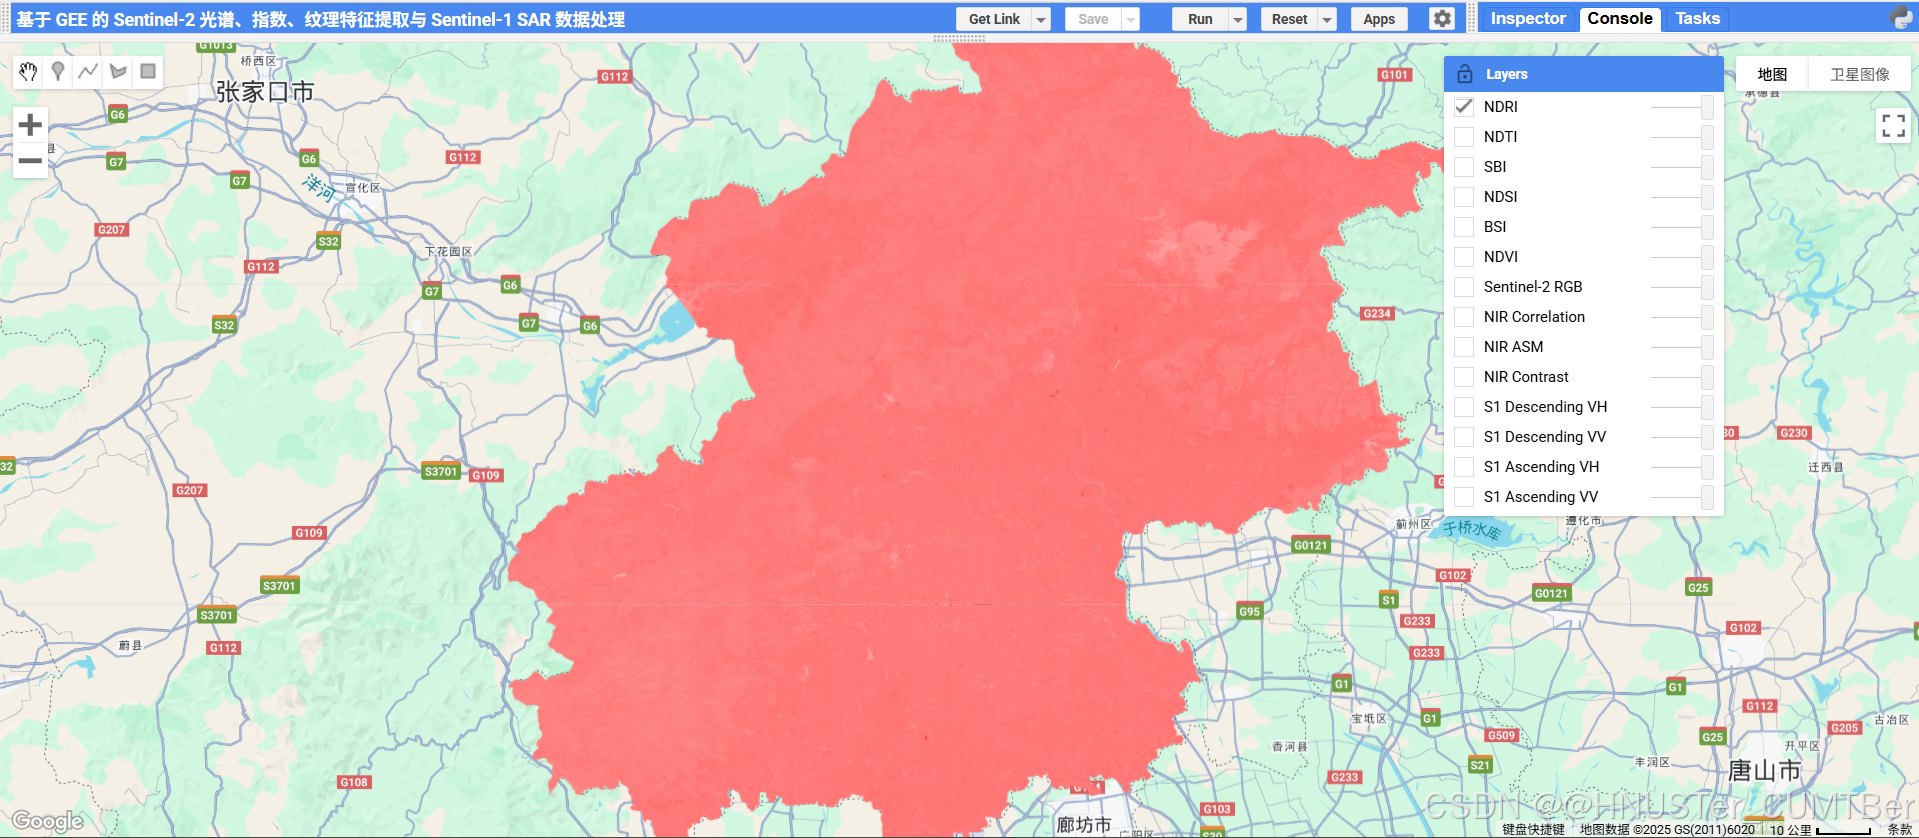
Task: Open the Reset dropdown arrow
Action: [1327, 19]
